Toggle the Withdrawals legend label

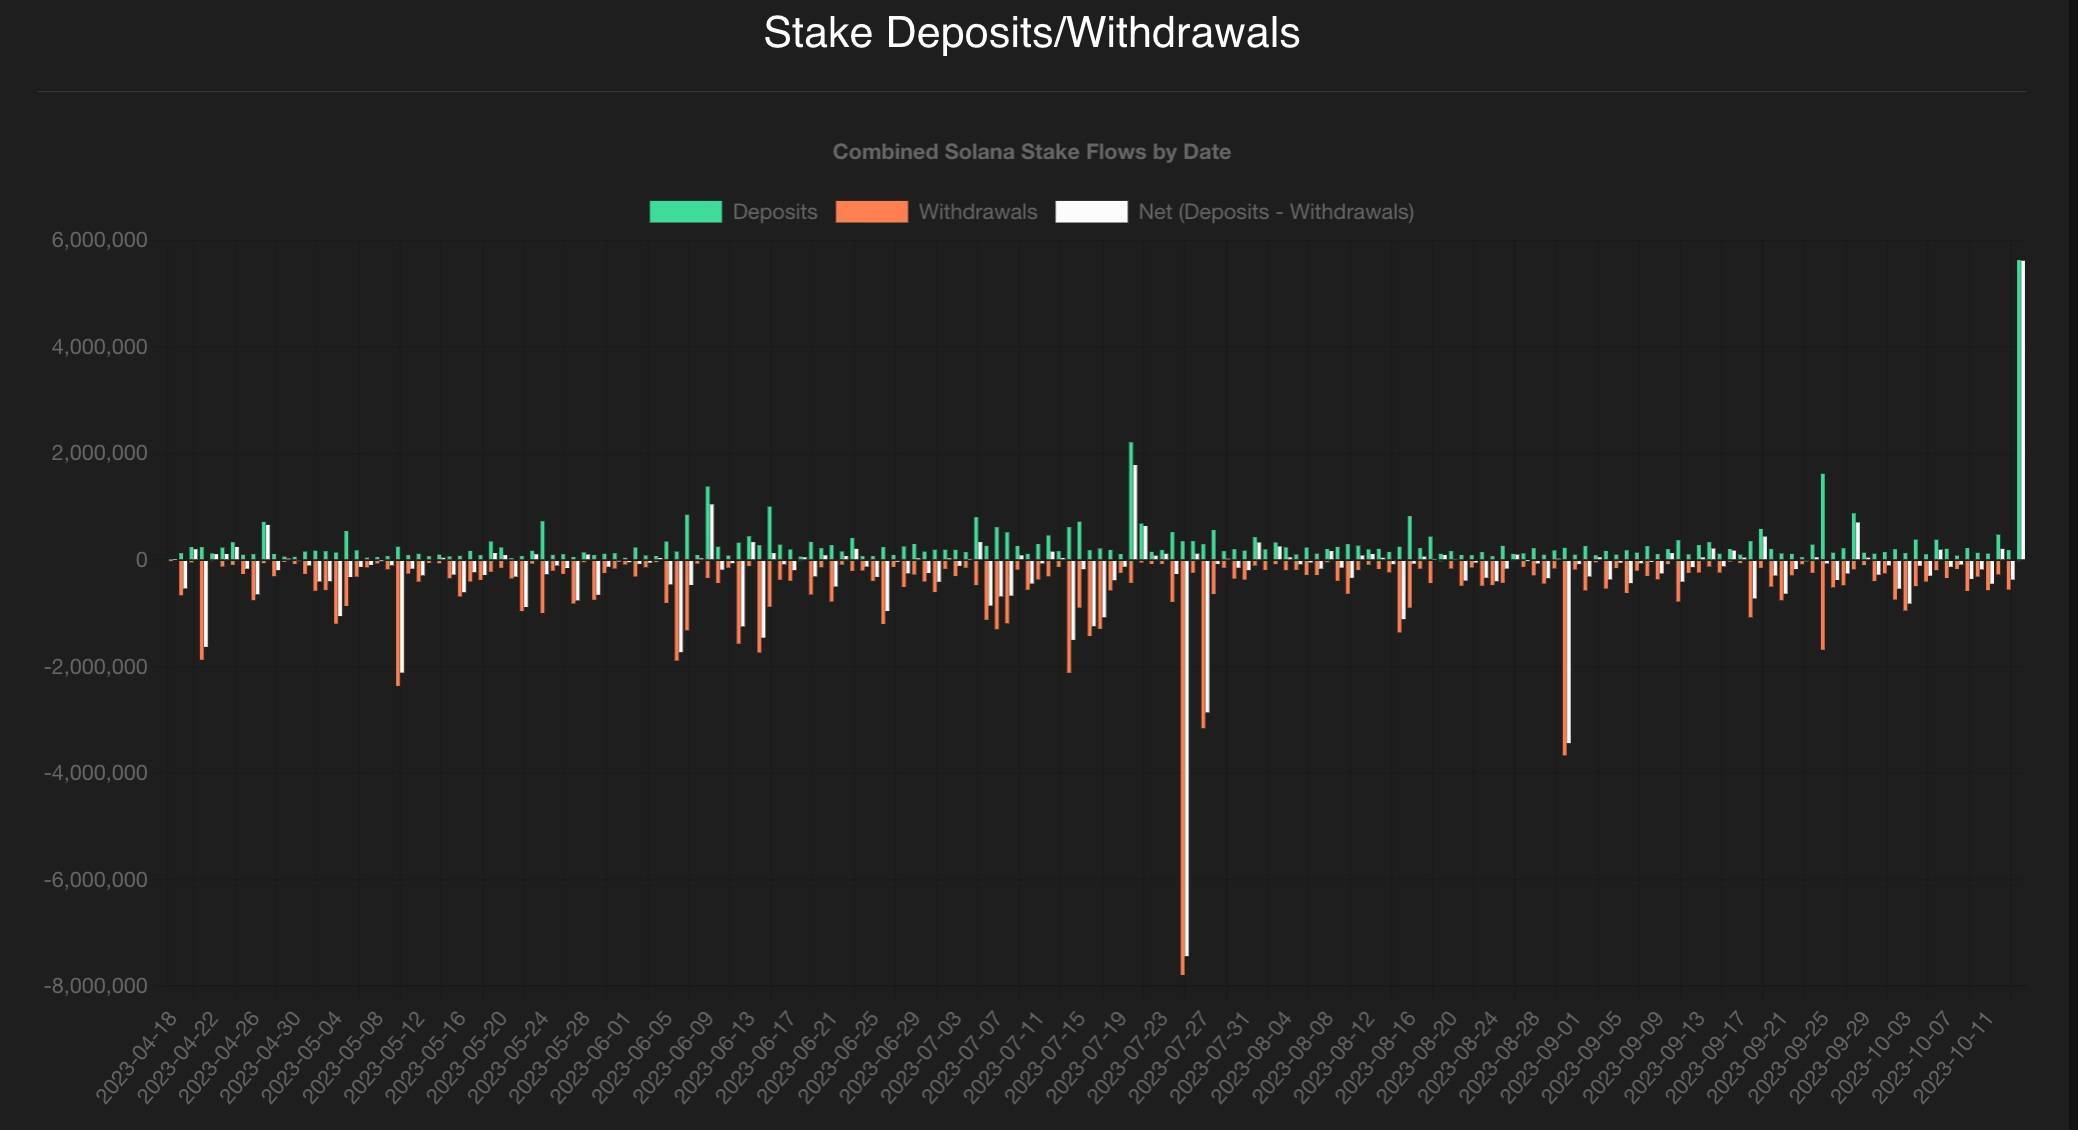point(977,212)
